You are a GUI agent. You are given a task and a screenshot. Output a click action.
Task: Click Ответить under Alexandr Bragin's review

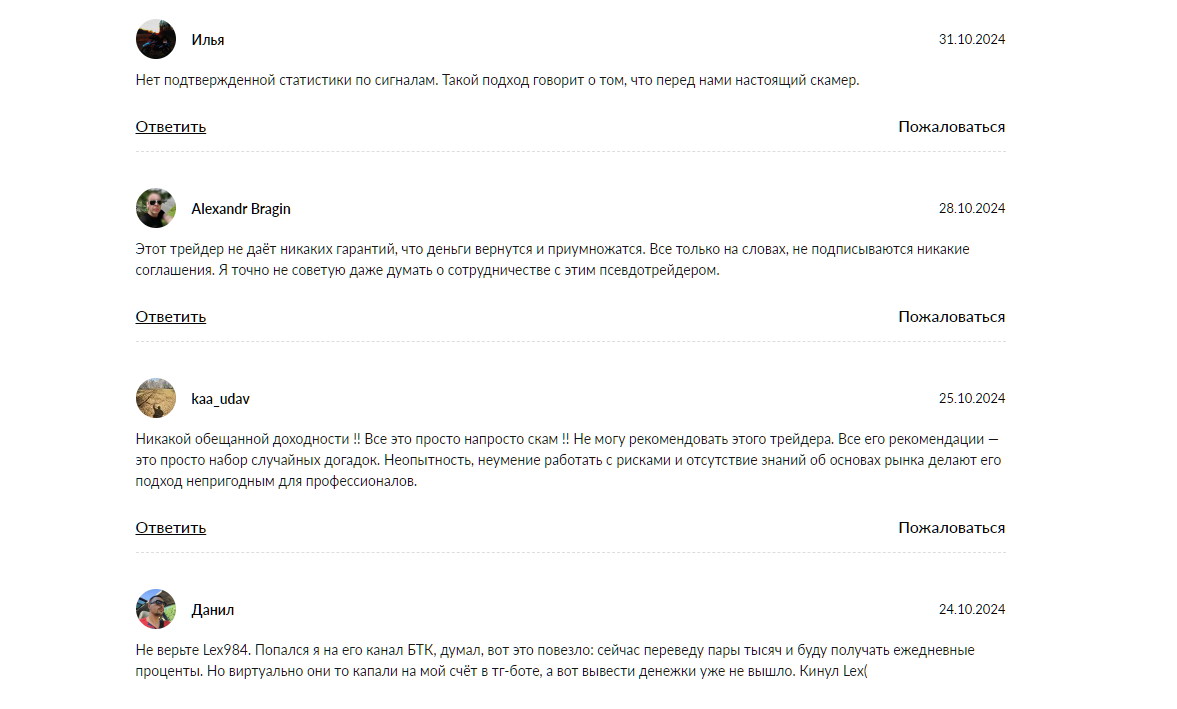[170, 317]
